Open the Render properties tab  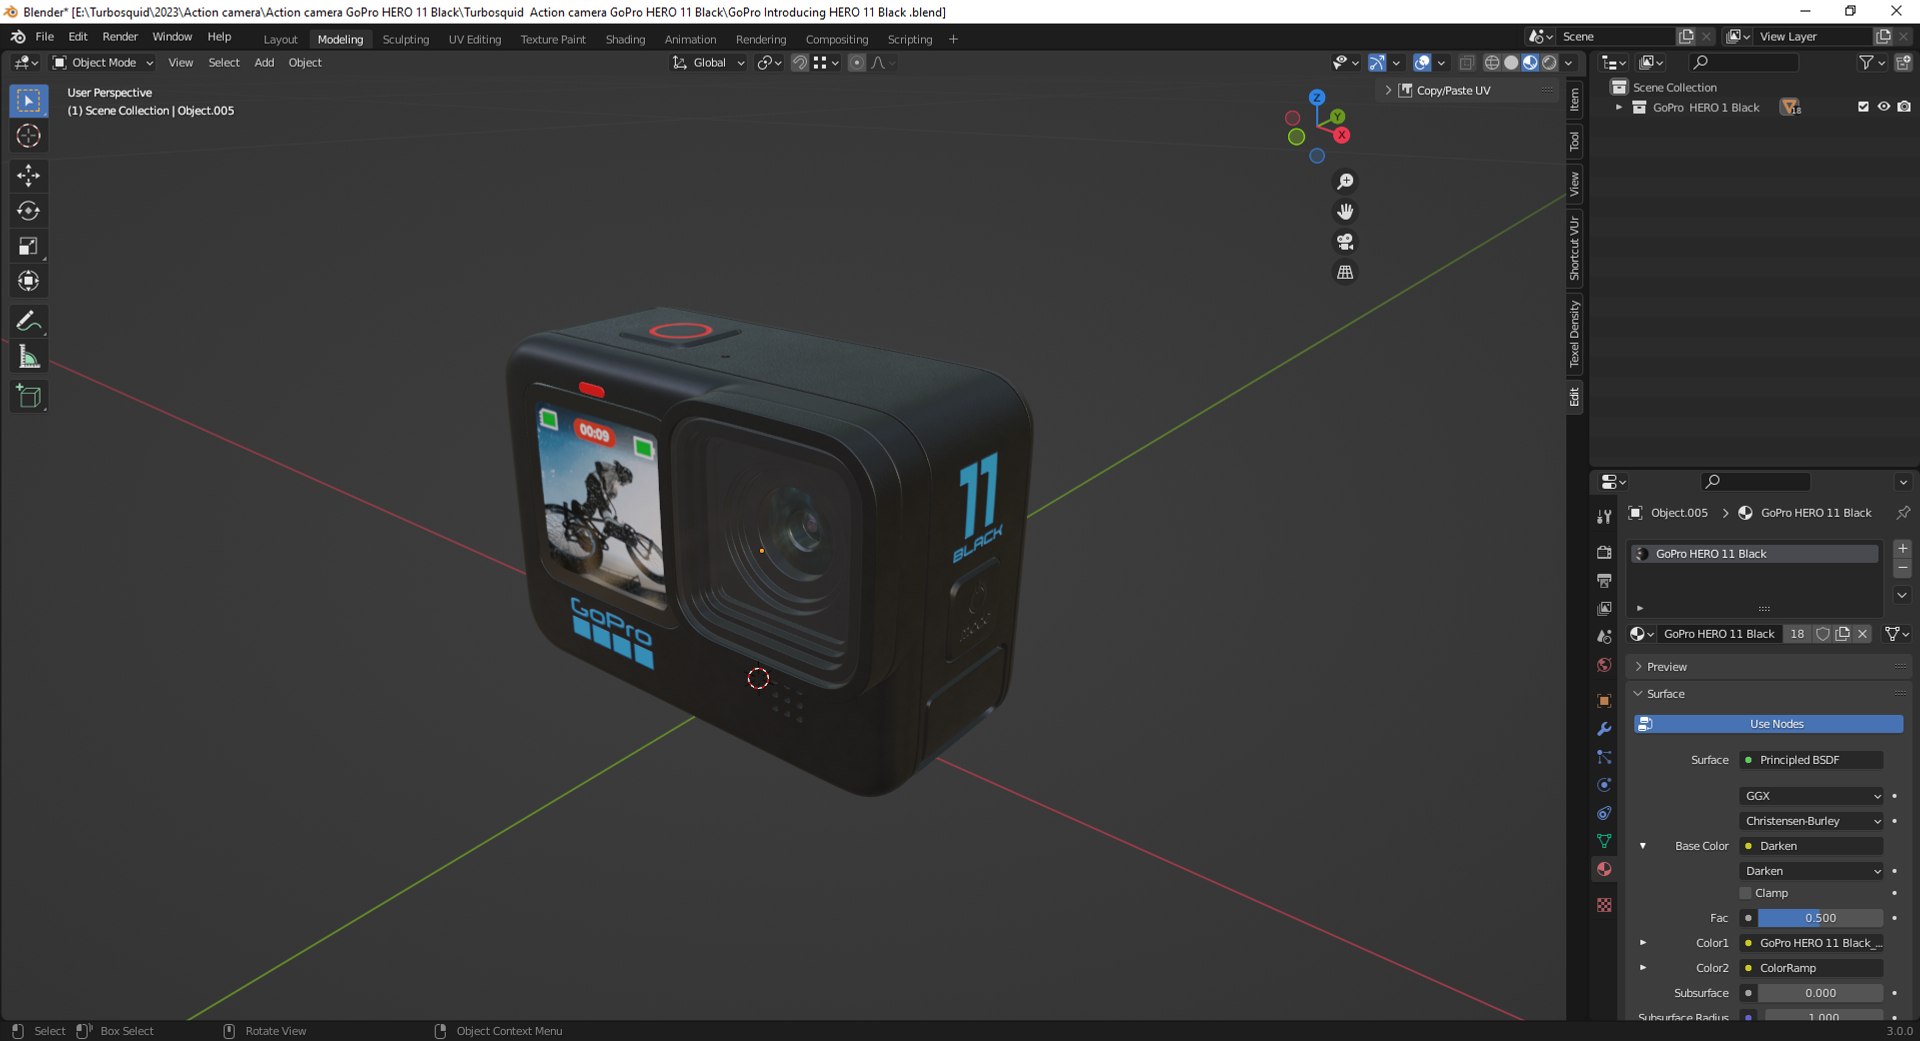[1604, 552]
